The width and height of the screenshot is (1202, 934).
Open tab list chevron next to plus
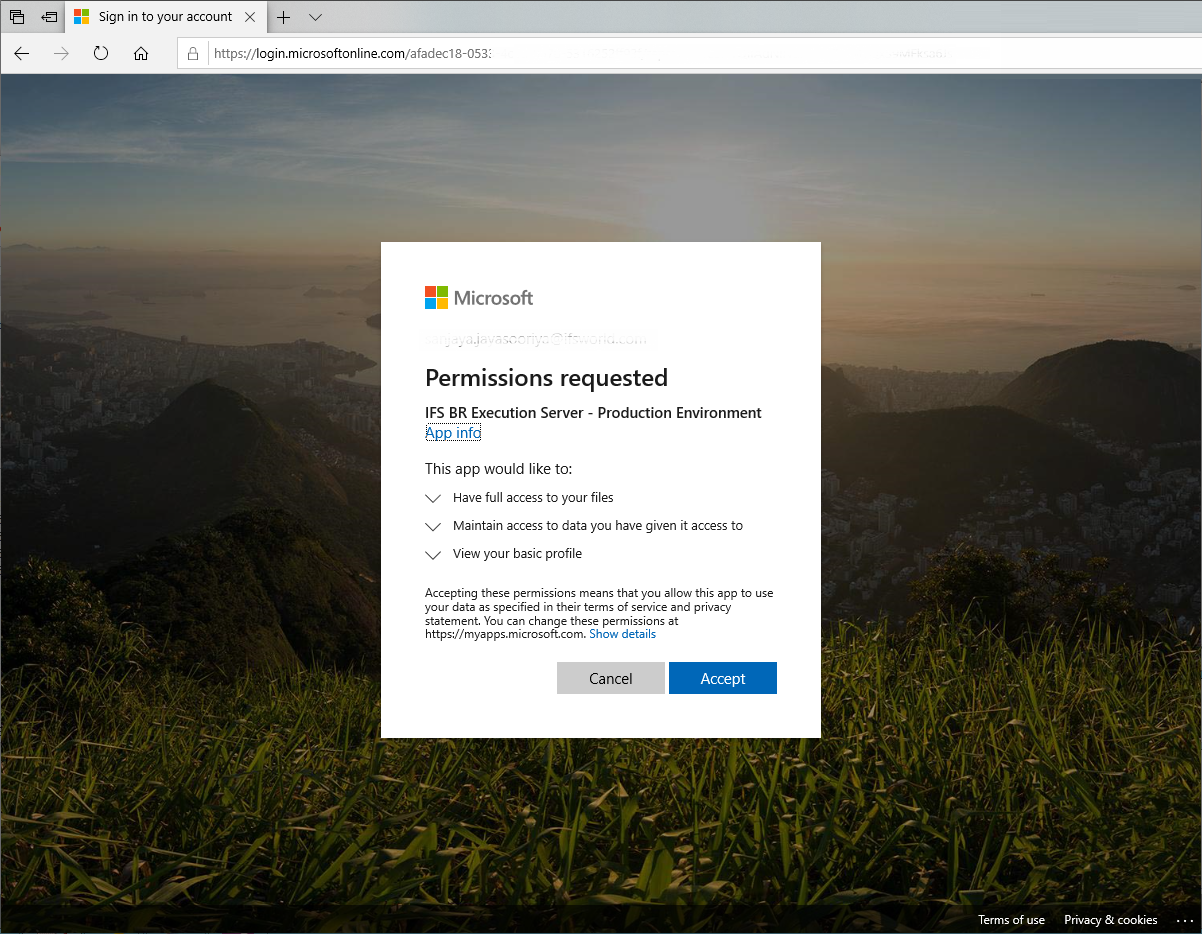(x=315, y=17)
